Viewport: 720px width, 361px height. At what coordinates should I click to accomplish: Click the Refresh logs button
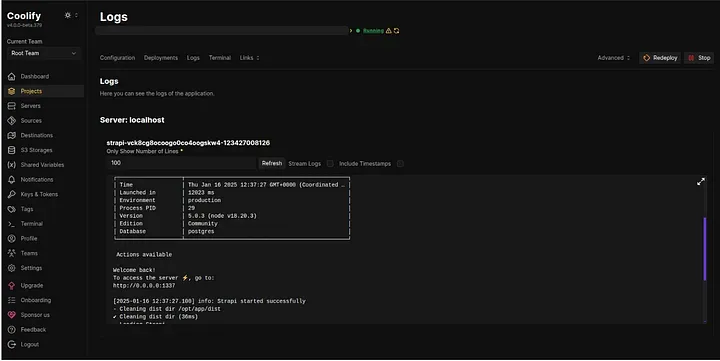point(272,163)
